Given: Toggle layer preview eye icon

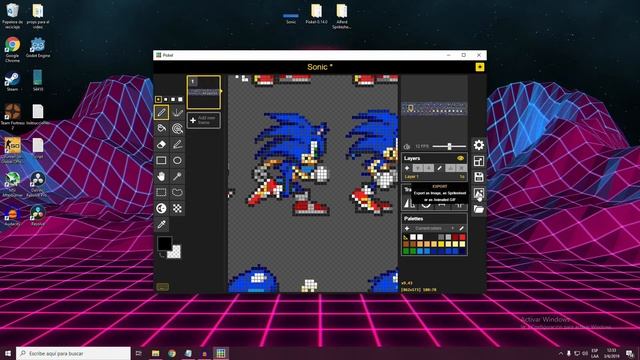Looking at the screenshot, I should coord(460,158).
